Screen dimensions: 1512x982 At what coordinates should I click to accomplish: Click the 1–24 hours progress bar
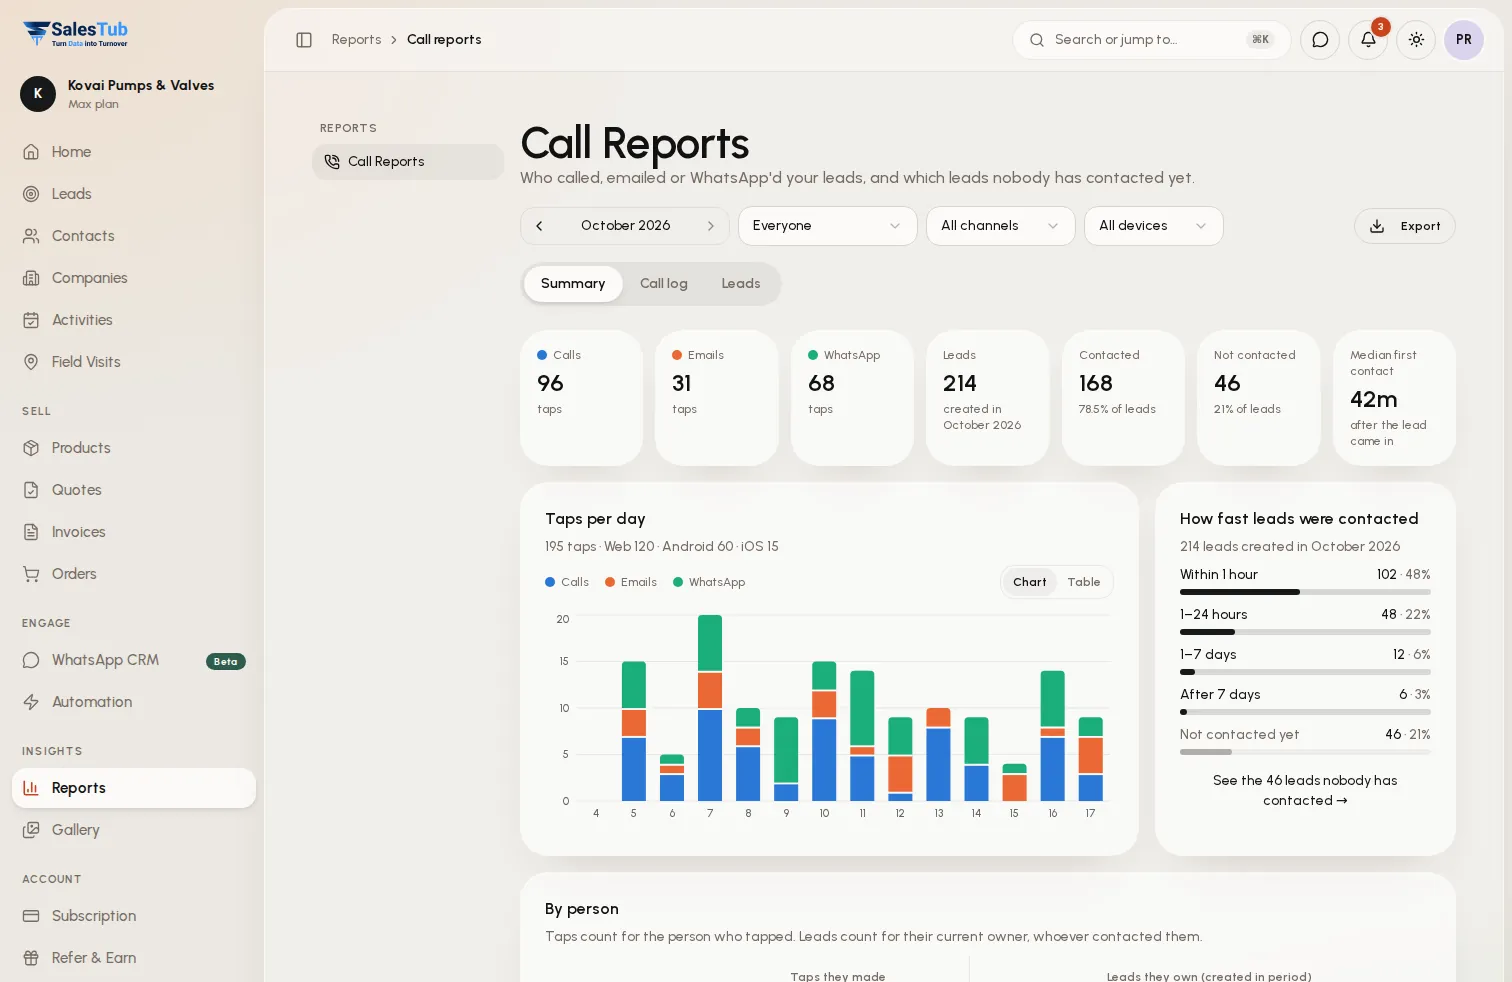1305,632
